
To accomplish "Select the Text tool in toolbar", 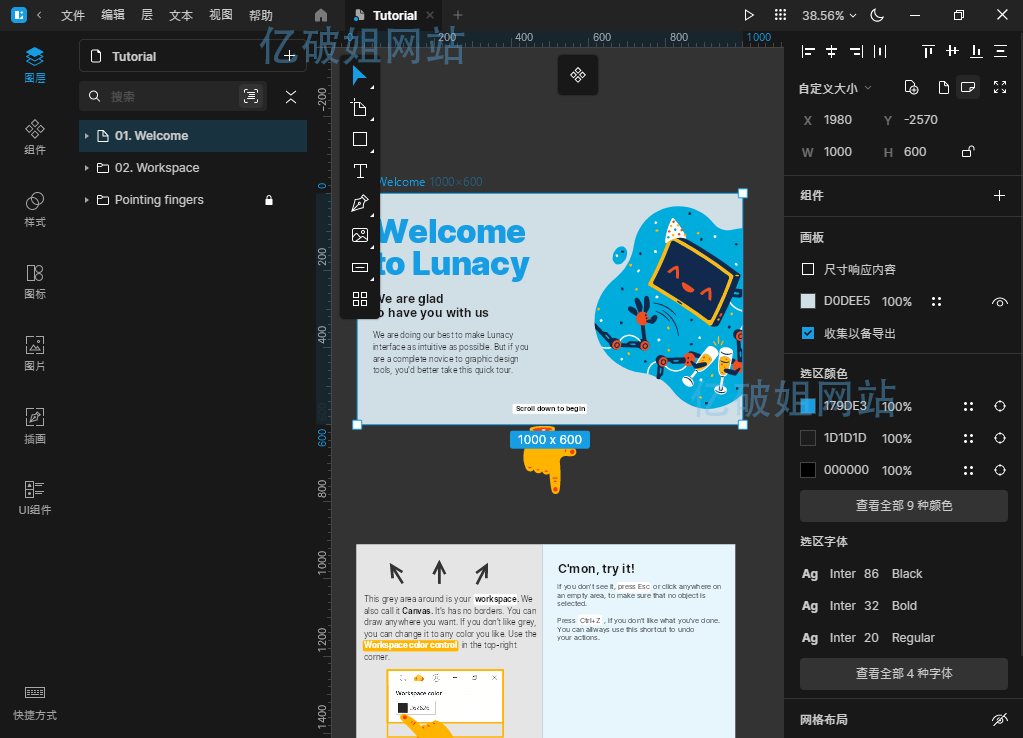I will coord(360,171).
